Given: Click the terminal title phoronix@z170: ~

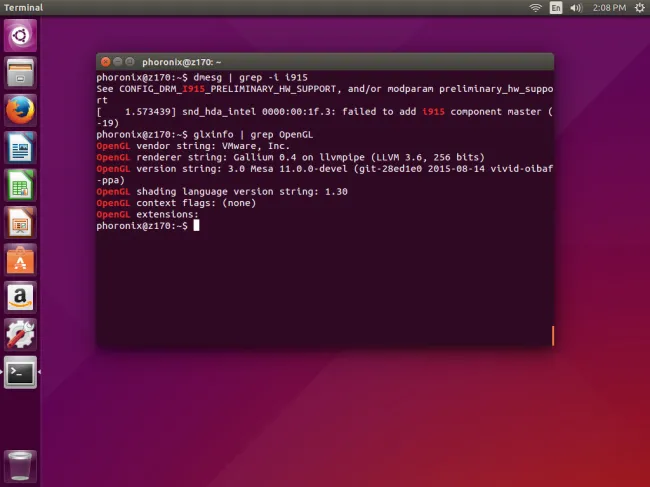Looking at the screenshot, I should pyautogui.click(x=182, y=62).
